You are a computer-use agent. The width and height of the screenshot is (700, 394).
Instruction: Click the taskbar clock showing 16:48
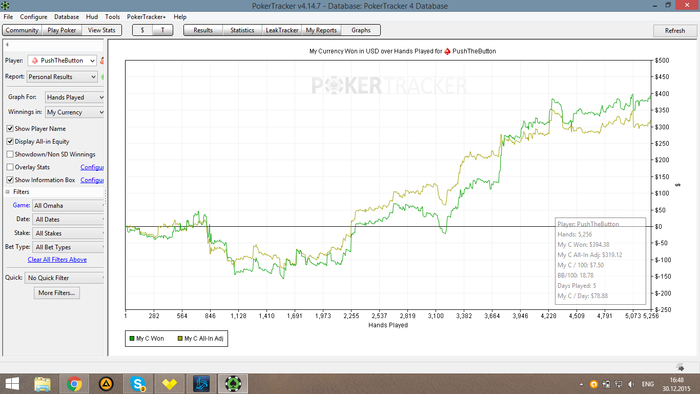677,384
